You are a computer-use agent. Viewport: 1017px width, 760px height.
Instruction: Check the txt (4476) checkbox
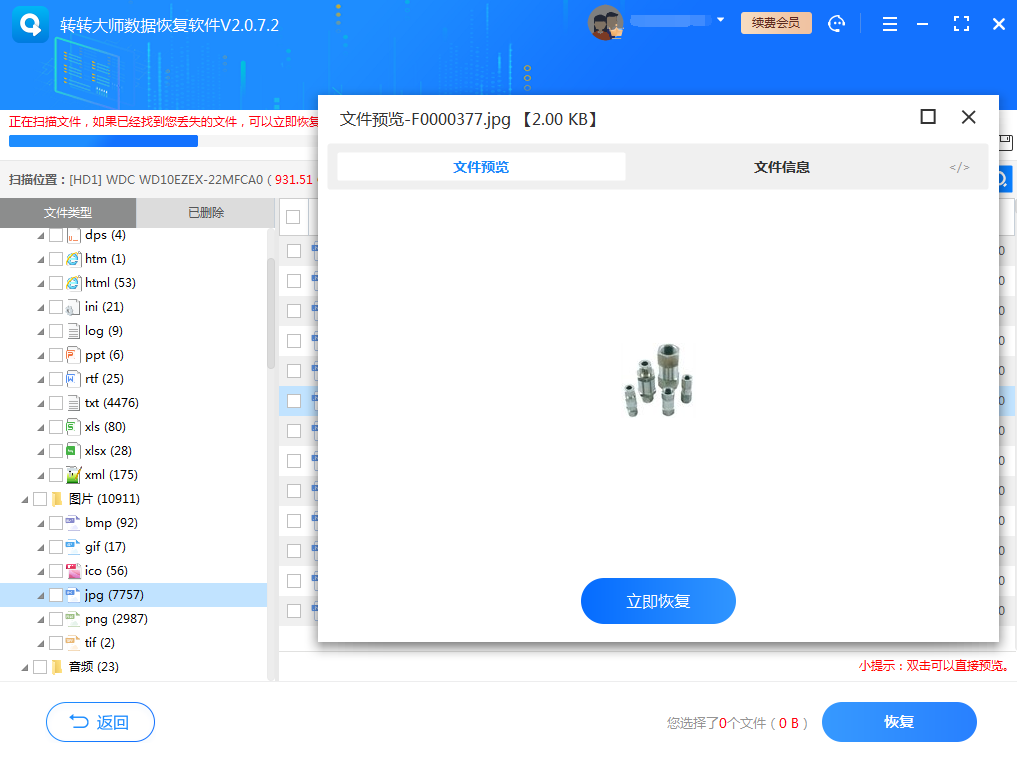pos(56,402)
